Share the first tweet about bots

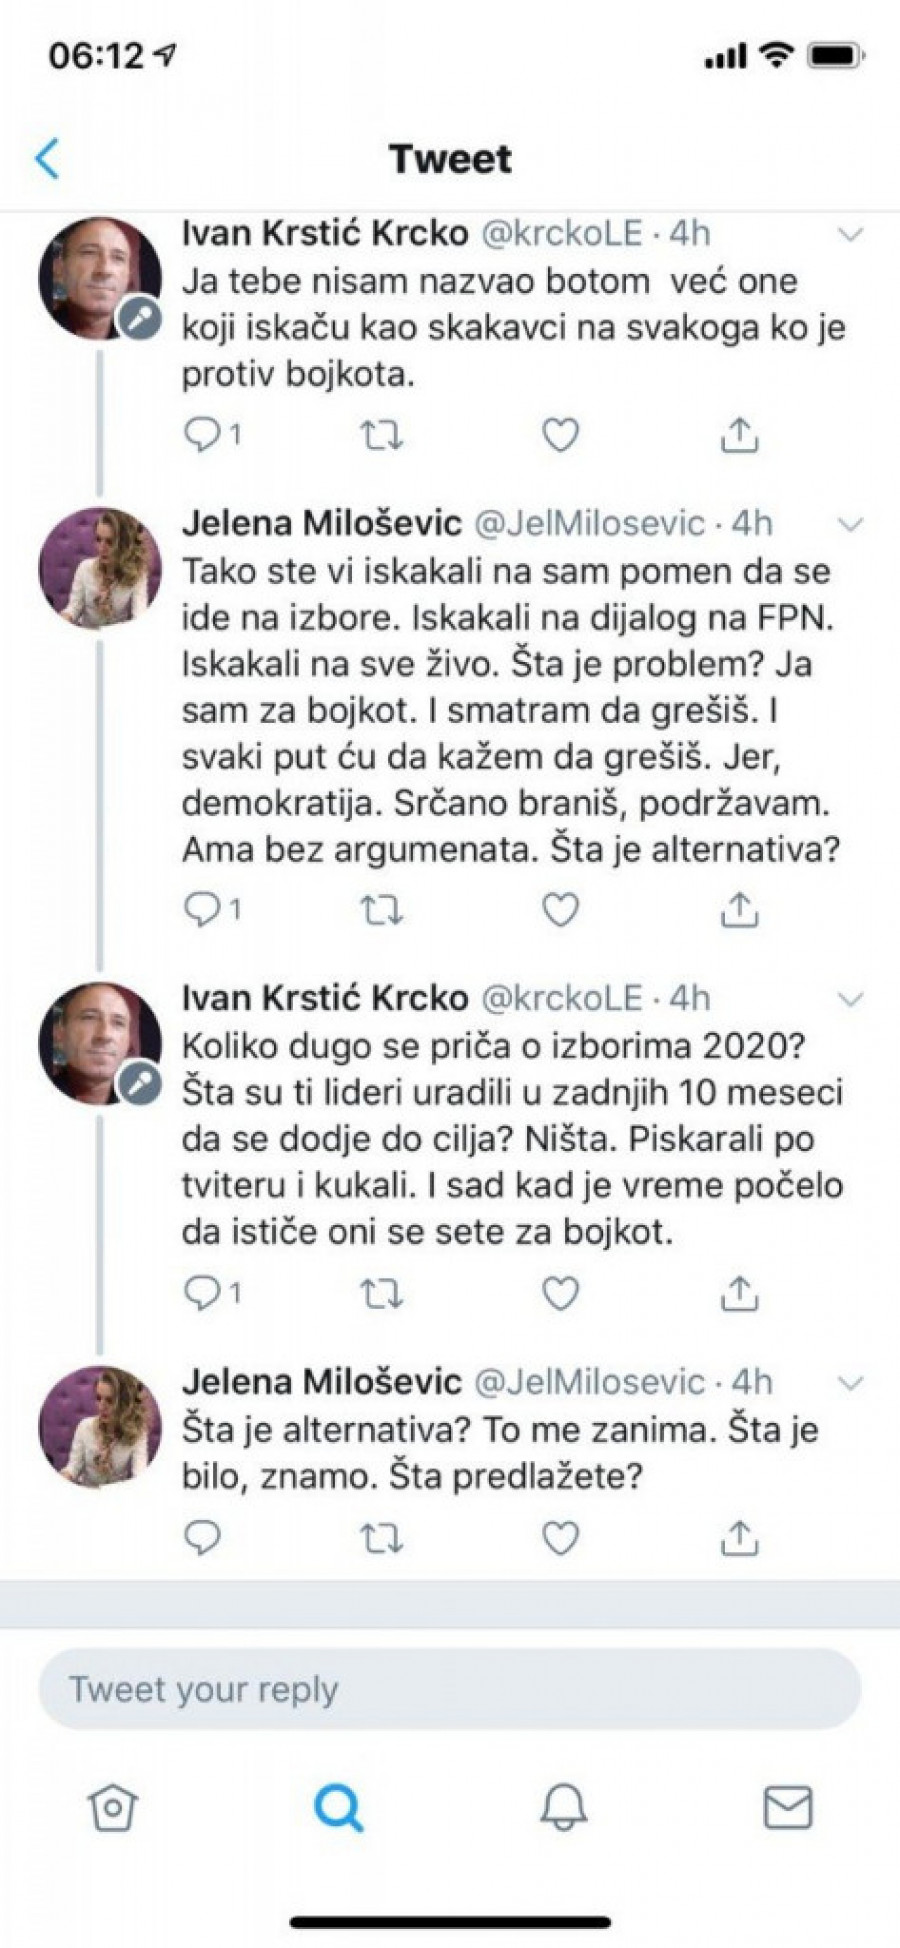point(739,435)
